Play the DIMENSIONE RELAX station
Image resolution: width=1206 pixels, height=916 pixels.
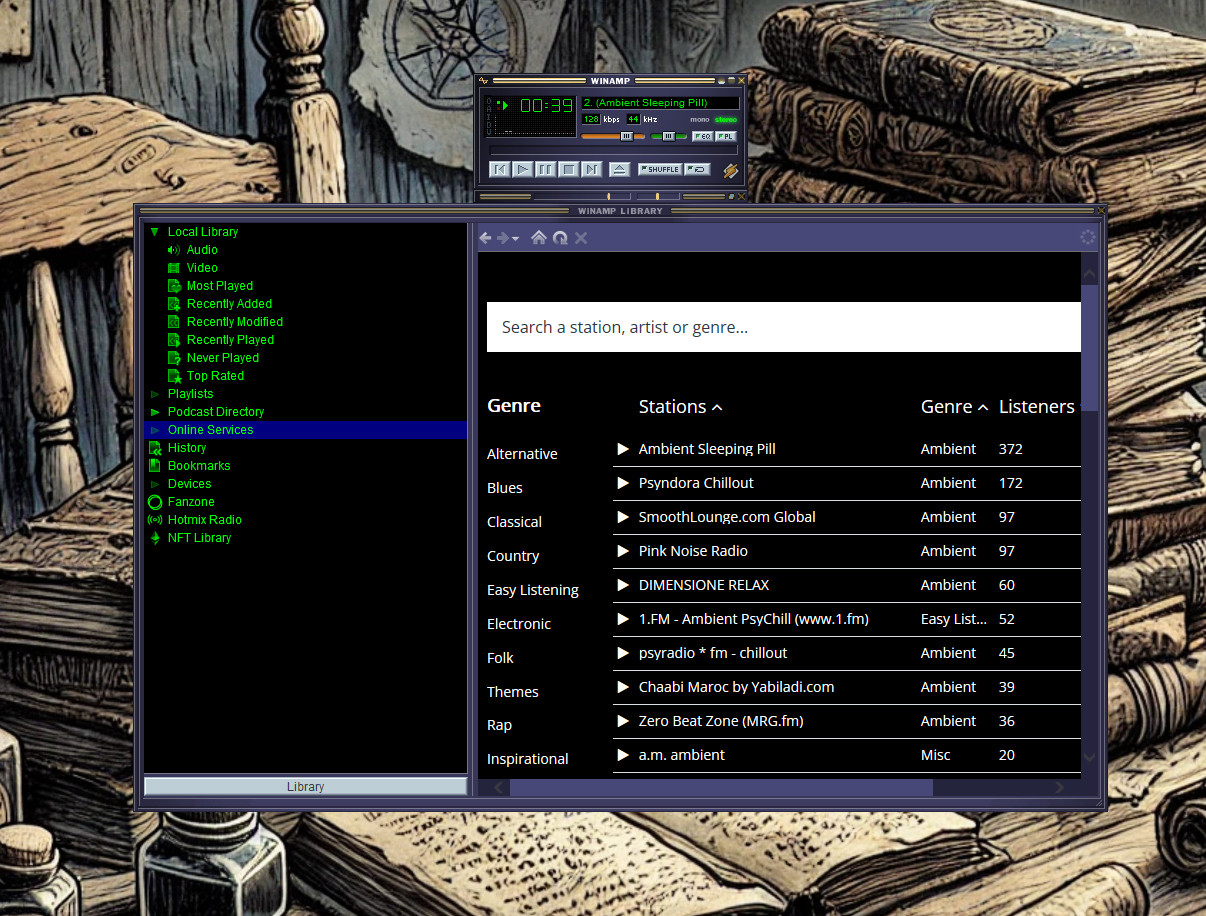623,585
